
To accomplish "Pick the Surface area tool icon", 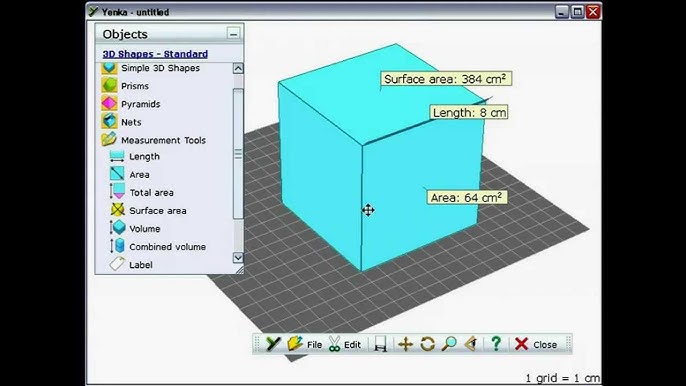I will point(117,210).
